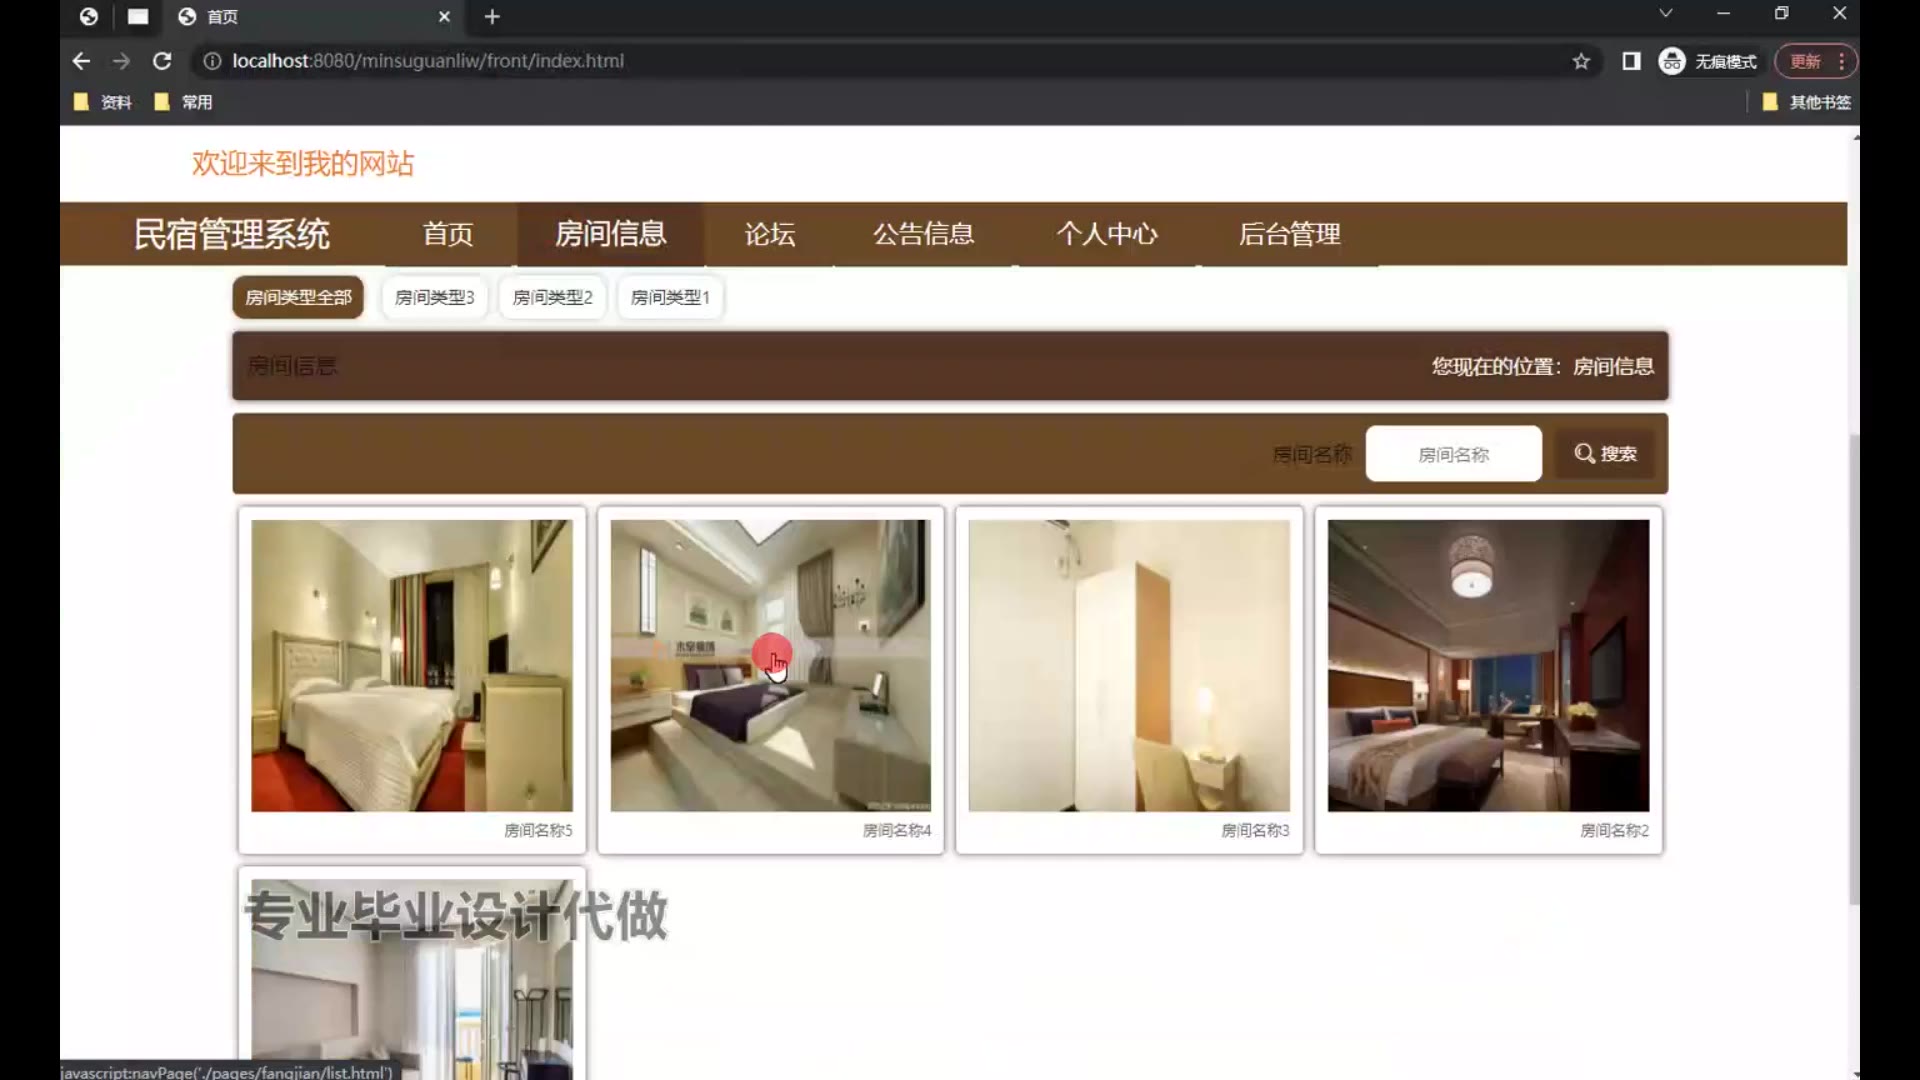Filter by 房间类型2
This screenshot has width=1920, height=1080.
point(552,297)
